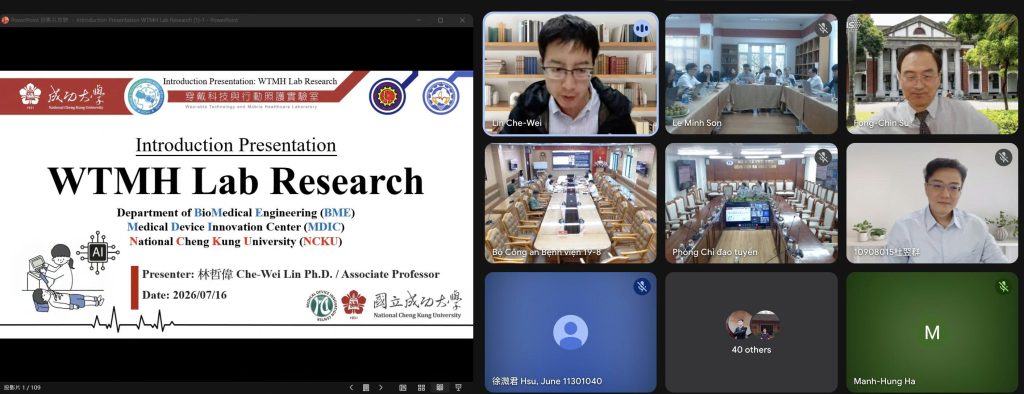Click Lin Che-Wei's speaking audio indicator

point(641,29)
